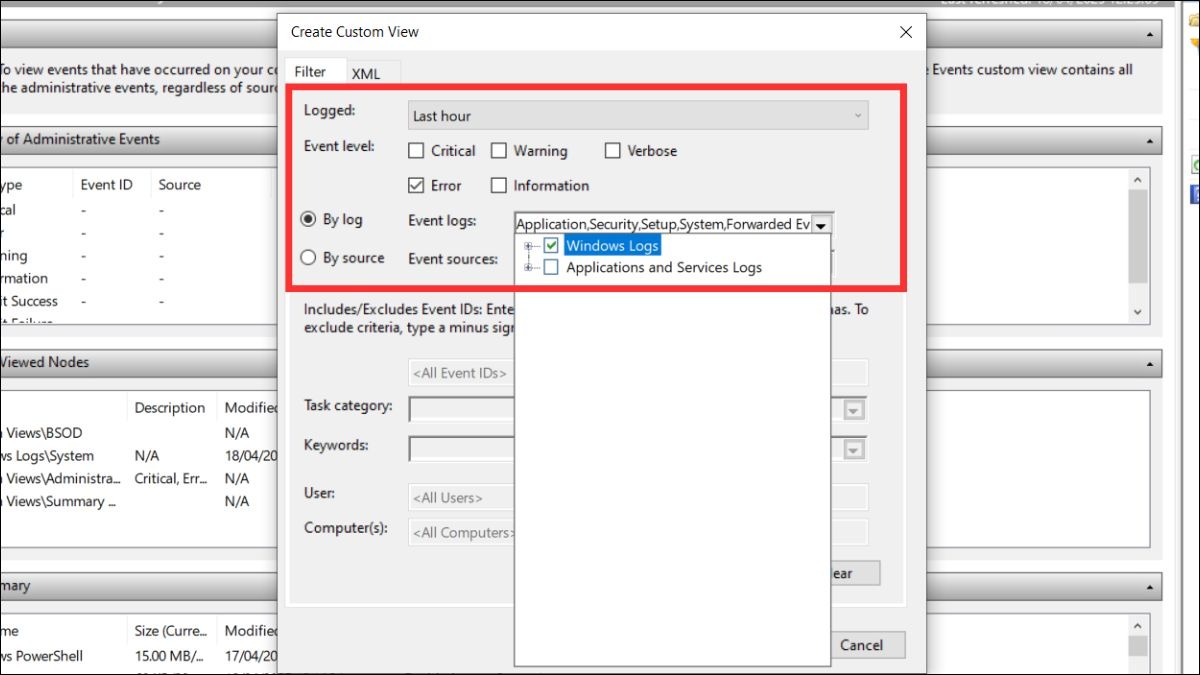Close the Create Custom View dialog

click(906, 32)
